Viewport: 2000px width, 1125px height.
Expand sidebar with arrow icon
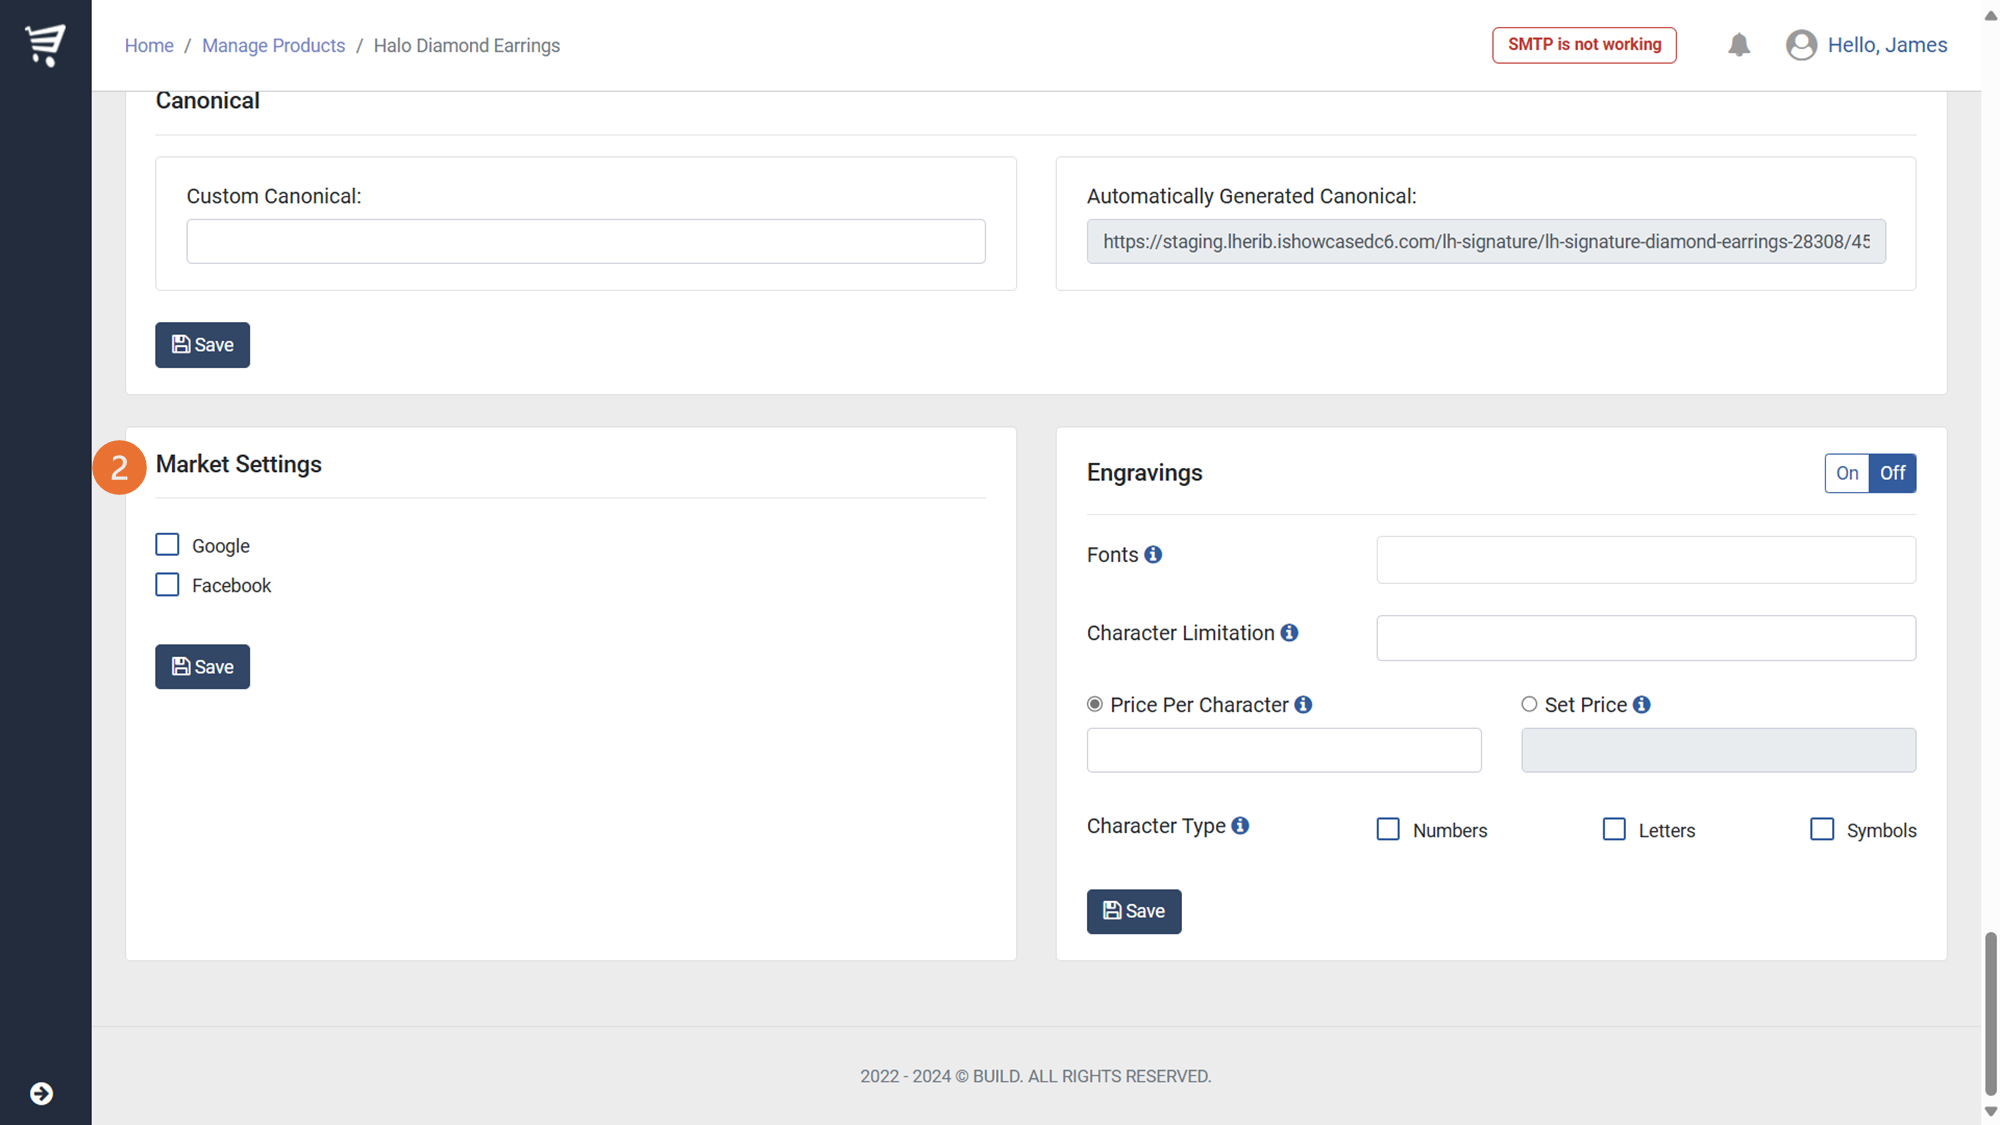41,1093
